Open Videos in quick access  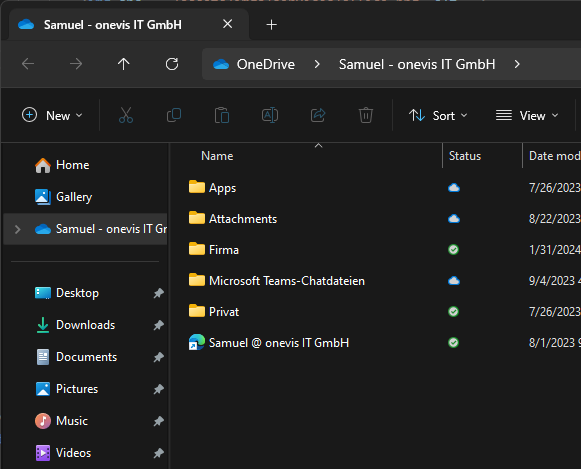[63, 453]
